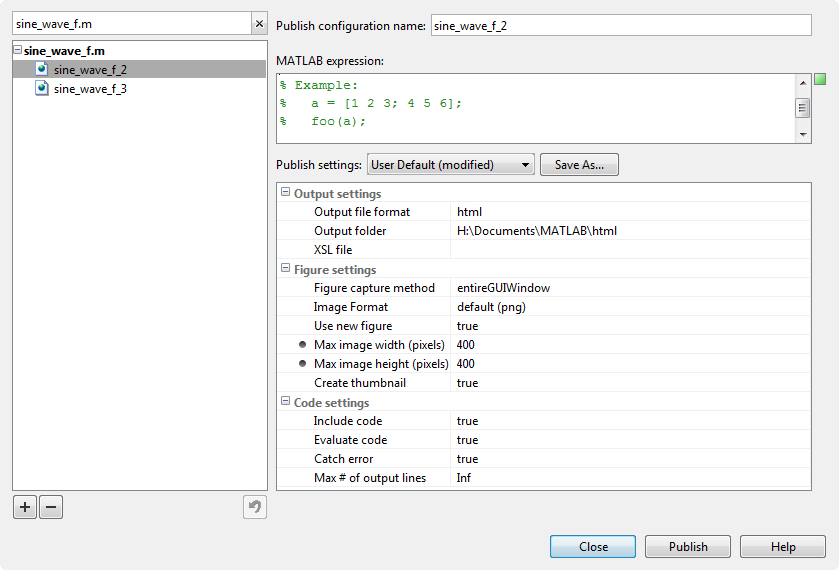Click the expression box scroll down arrow

pos(803,134)
